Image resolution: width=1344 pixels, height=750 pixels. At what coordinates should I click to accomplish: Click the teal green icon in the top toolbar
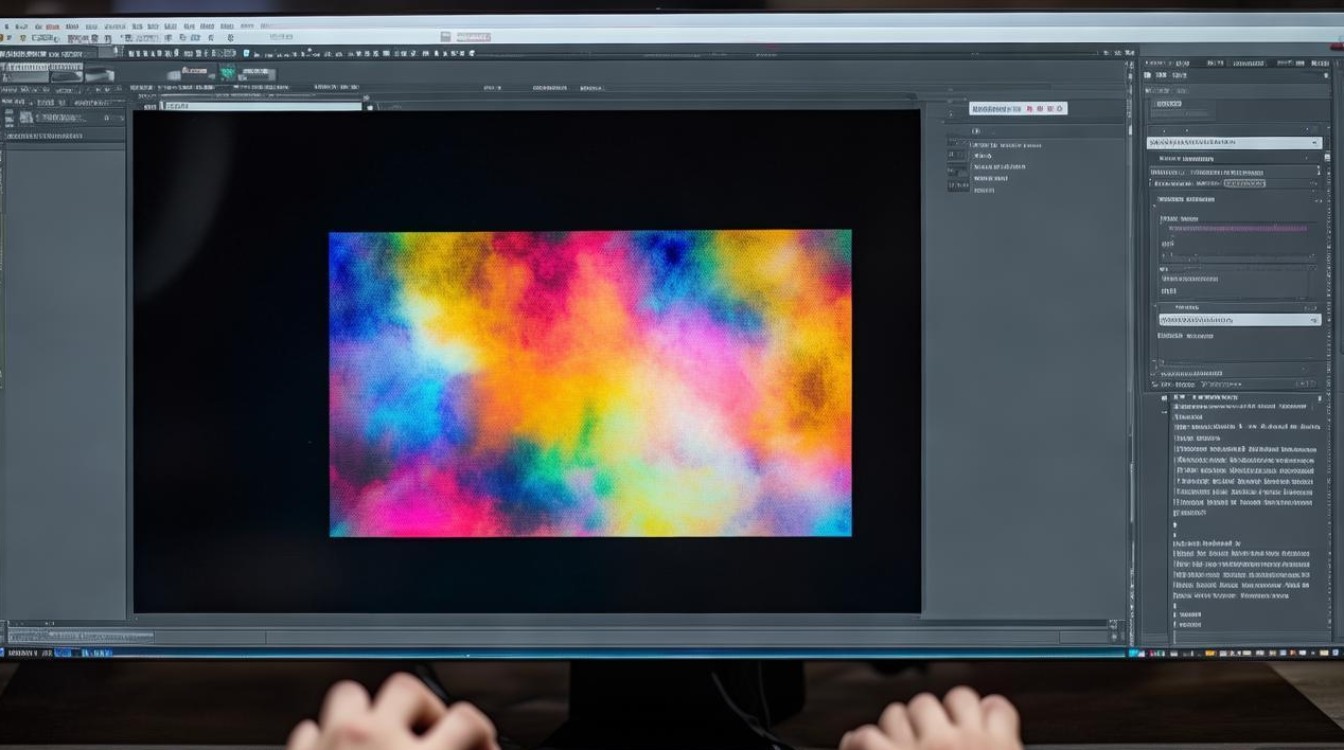tap(228, 73)
